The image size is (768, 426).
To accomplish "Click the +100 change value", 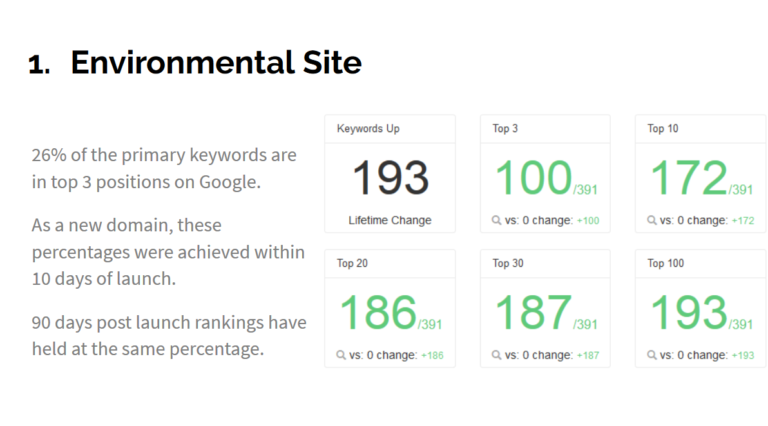I will pos(587,221).
